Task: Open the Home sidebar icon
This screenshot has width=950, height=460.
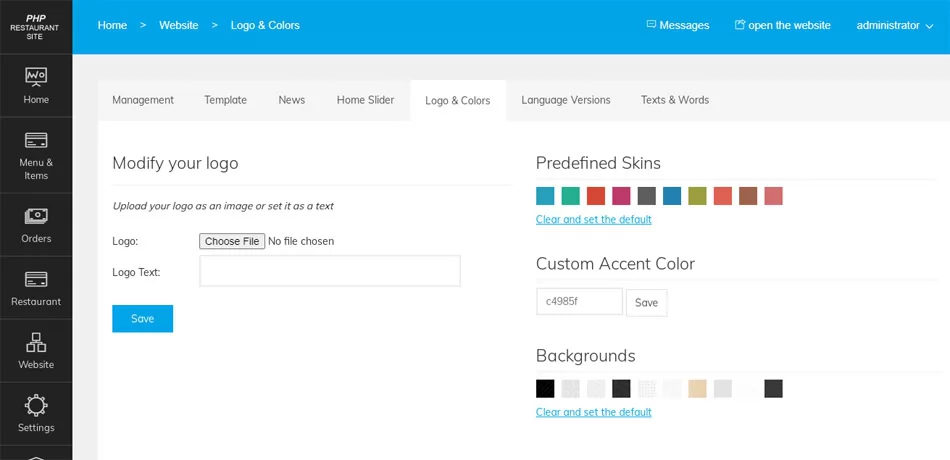Action: pos(36,78)
